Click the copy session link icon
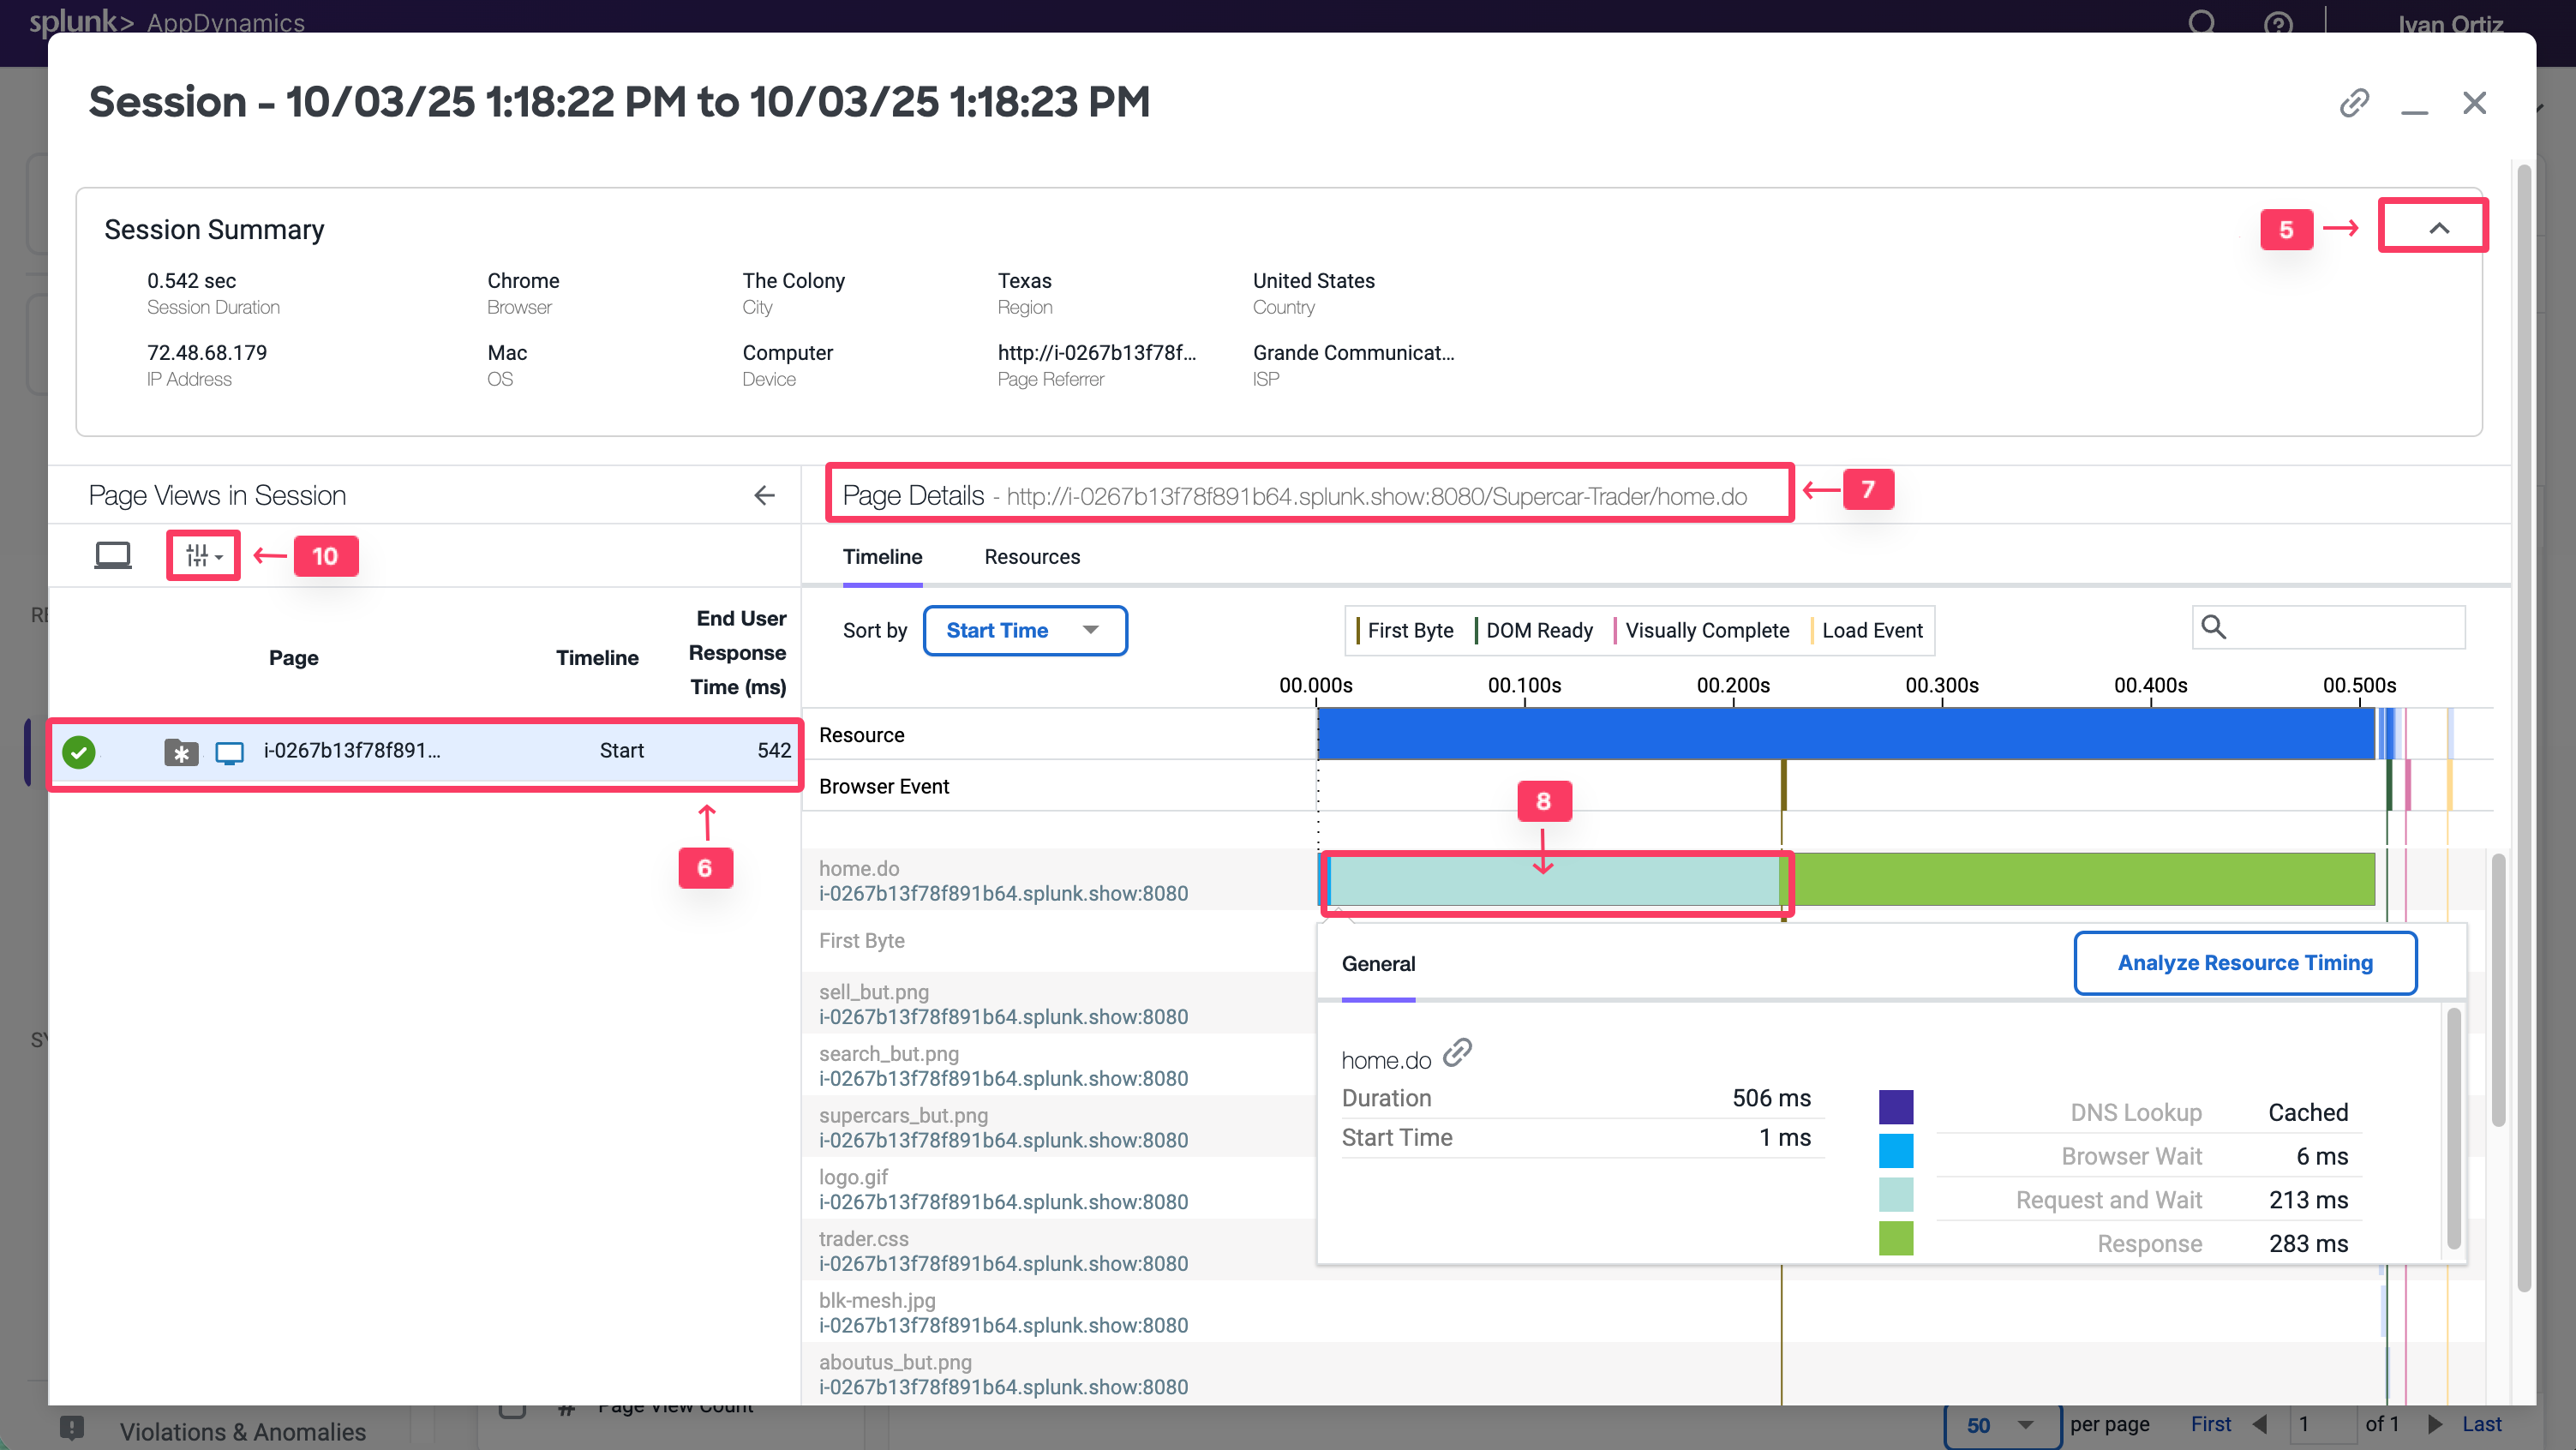Screen dimensions: 2576x1450 coord(2354,103)
